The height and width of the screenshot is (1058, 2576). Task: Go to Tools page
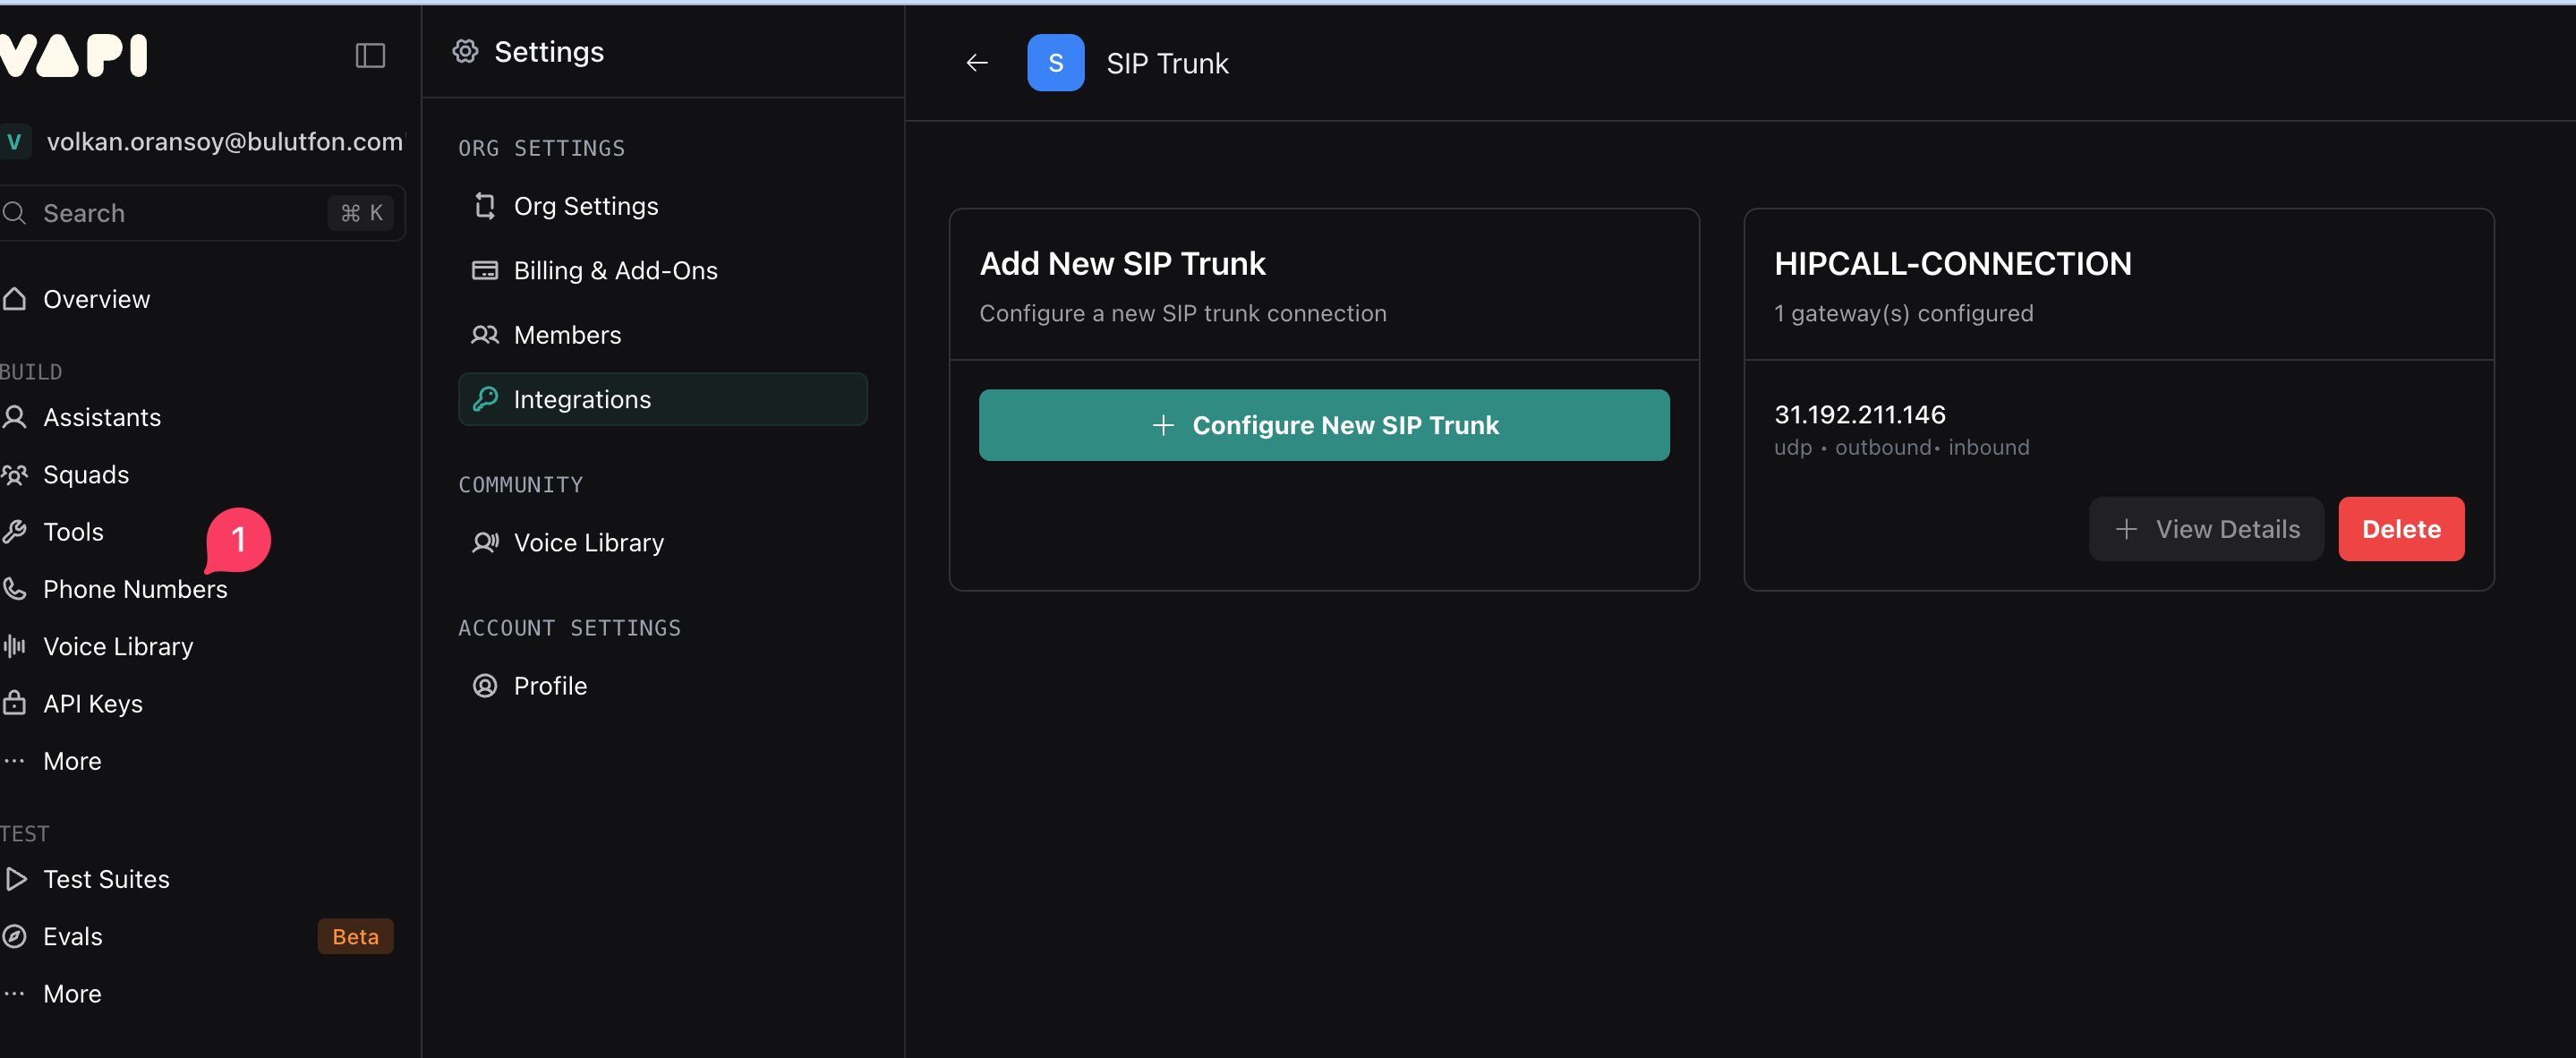click(73, 532)
